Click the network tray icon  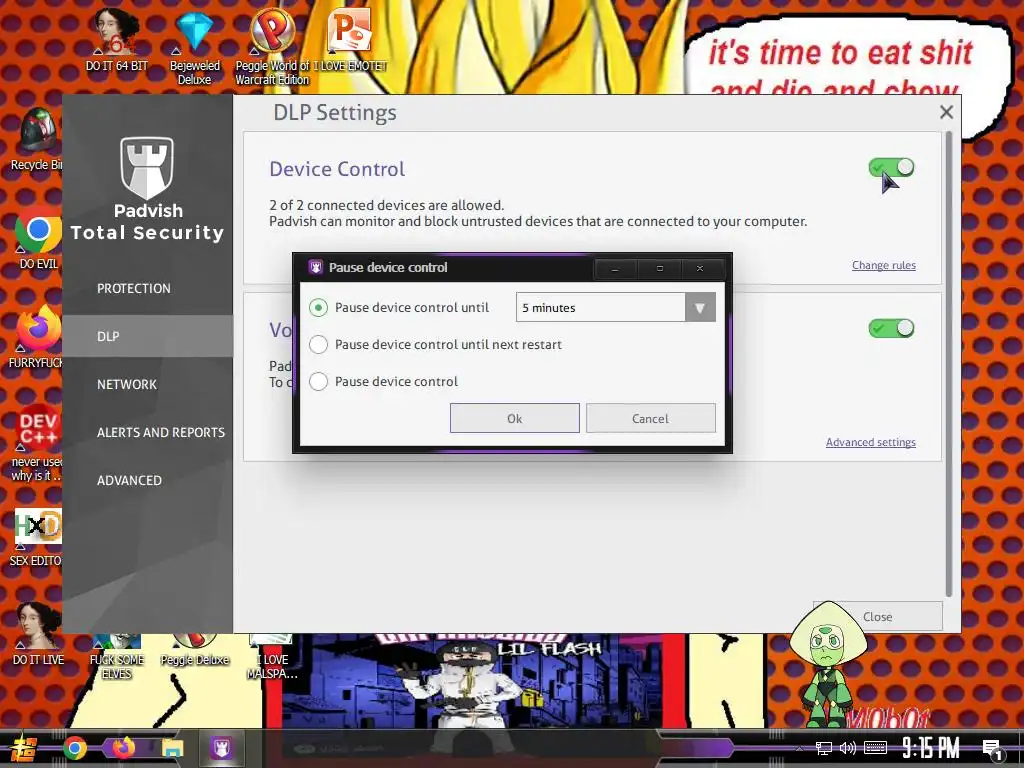pos(824,748)
